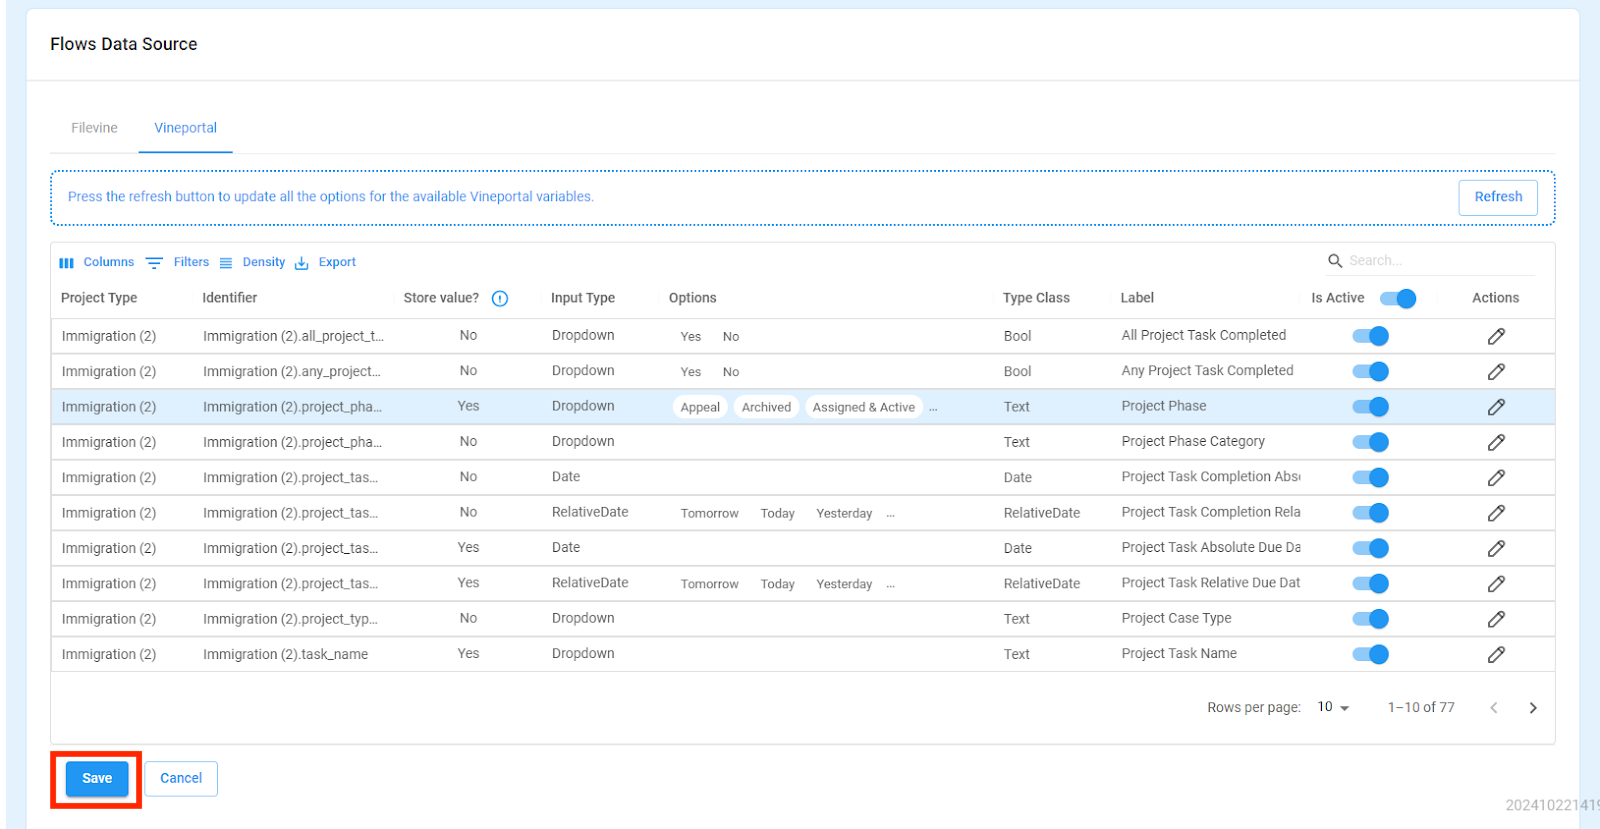
Task: Click the search magnifier icon
Action: click(1335, 261)
